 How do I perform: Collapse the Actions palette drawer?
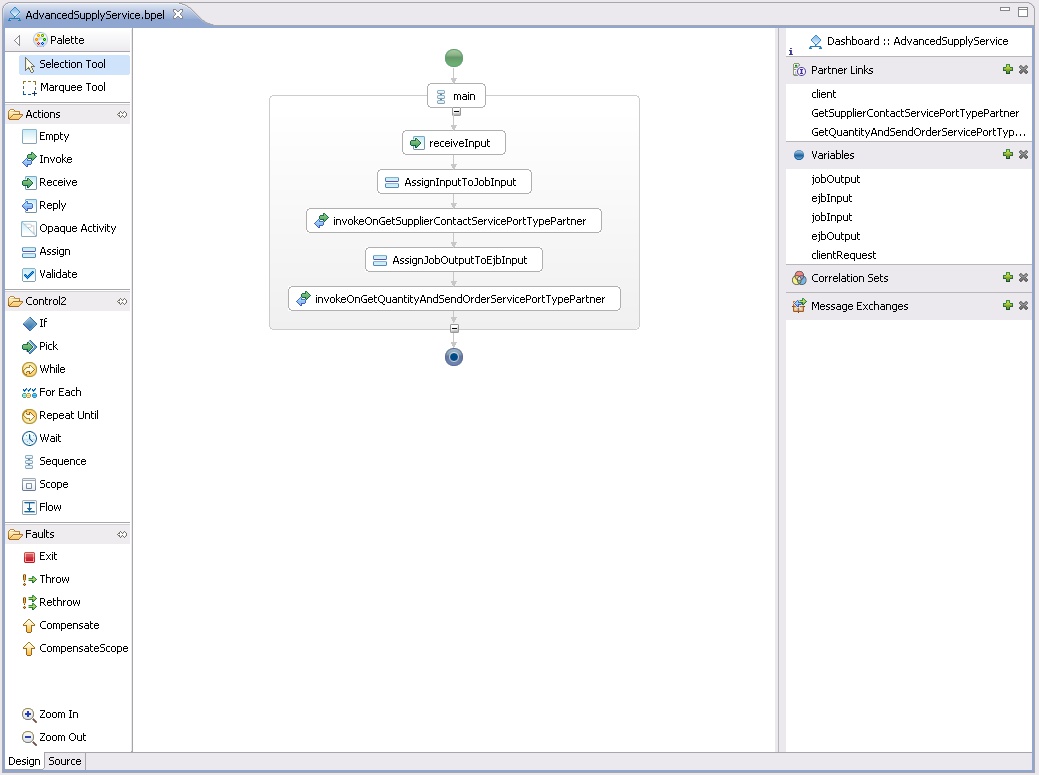122,115
